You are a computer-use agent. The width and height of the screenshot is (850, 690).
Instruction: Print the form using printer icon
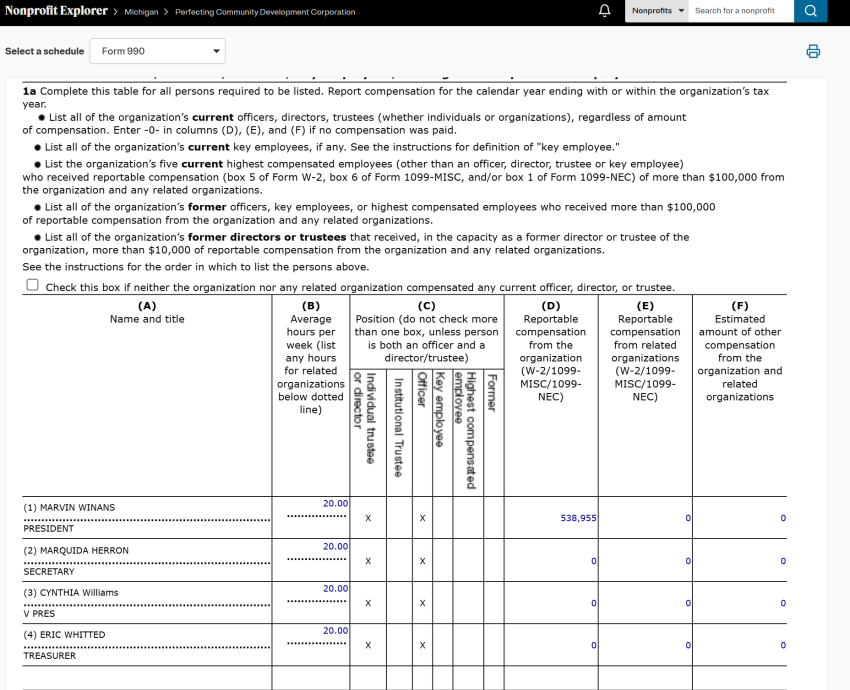813,51
